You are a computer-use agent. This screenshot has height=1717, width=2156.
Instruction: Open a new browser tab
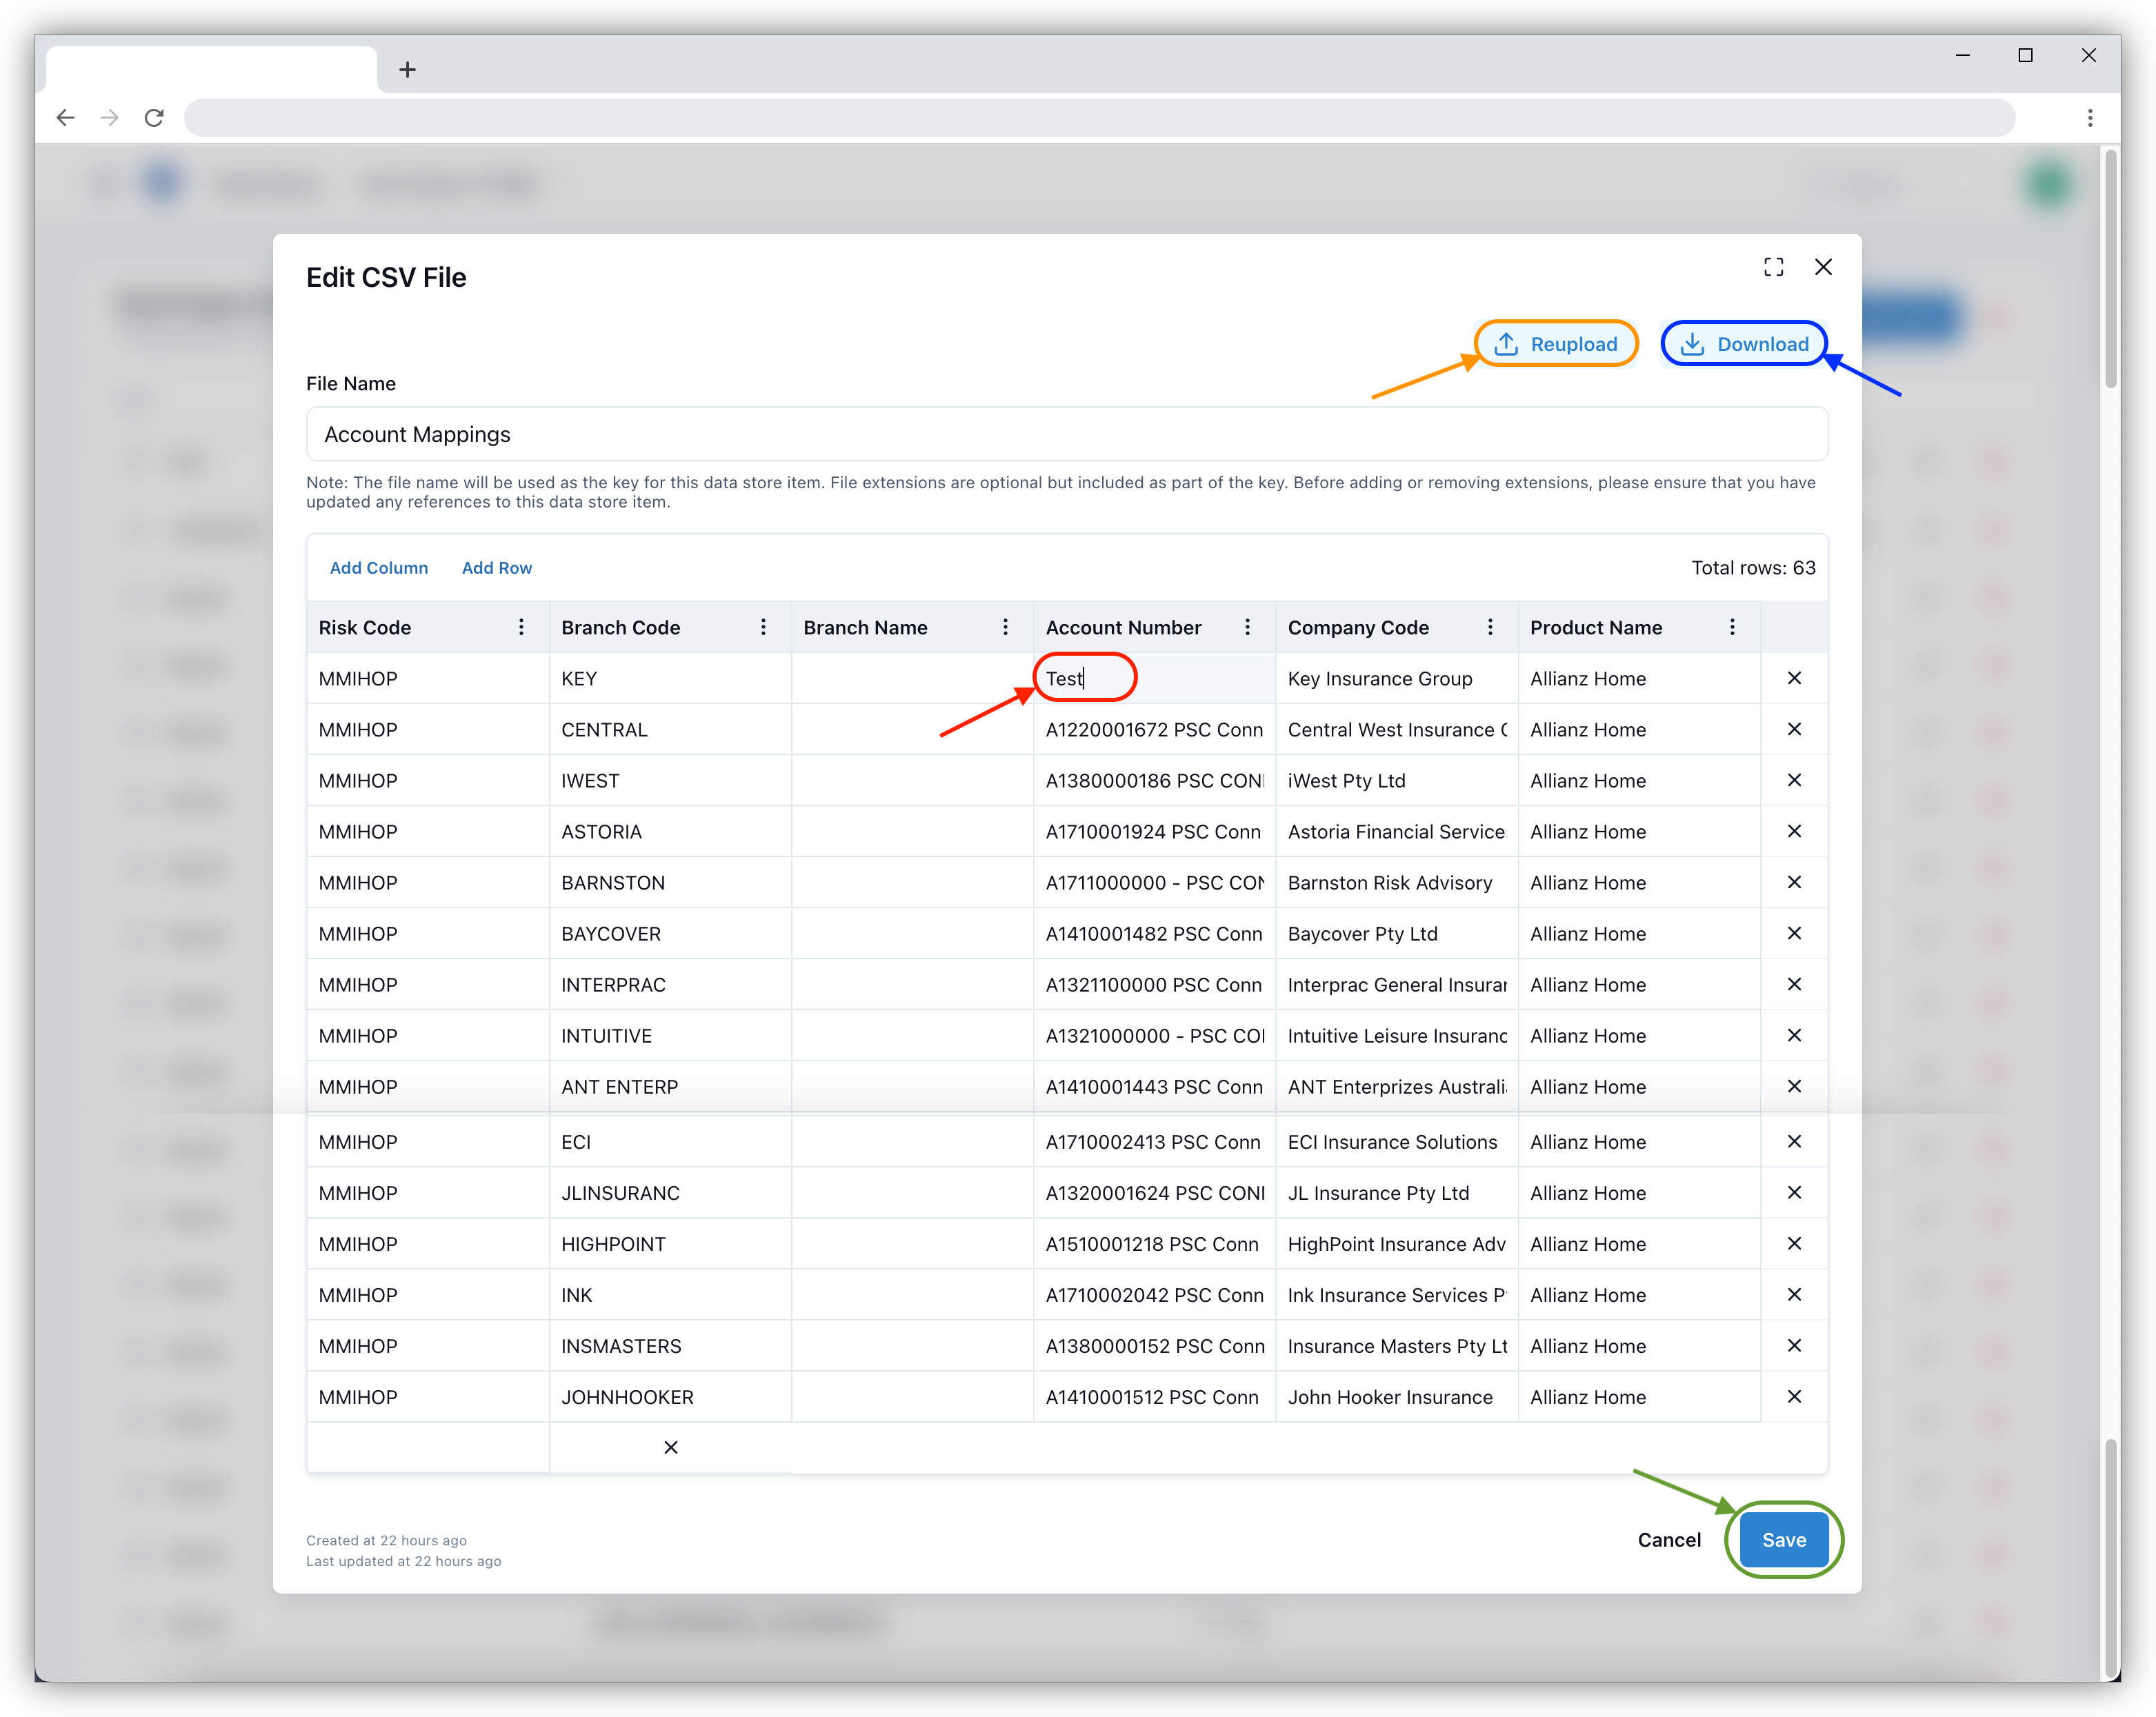[x=407, y=70]
